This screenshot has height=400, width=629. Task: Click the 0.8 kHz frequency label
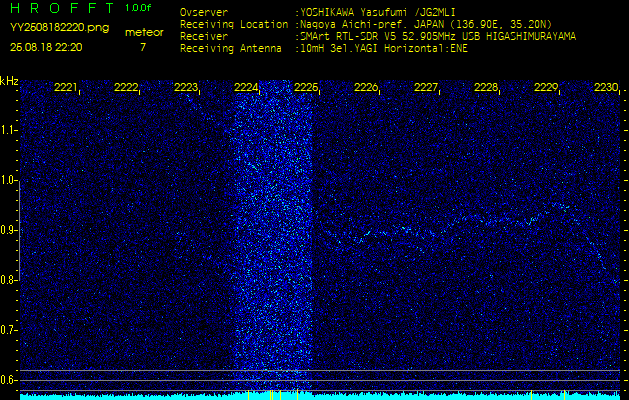pos(8,280)
